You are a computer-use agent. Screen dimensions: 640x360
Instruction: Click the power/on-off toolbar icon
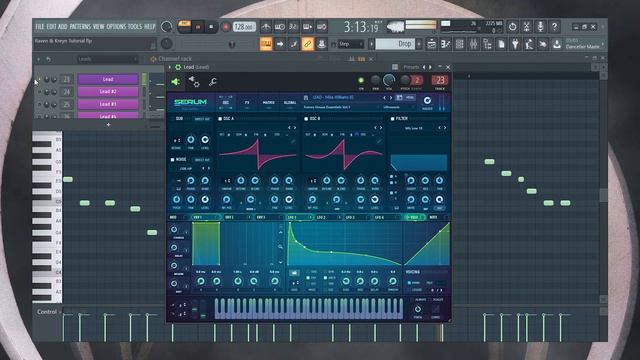512,27
